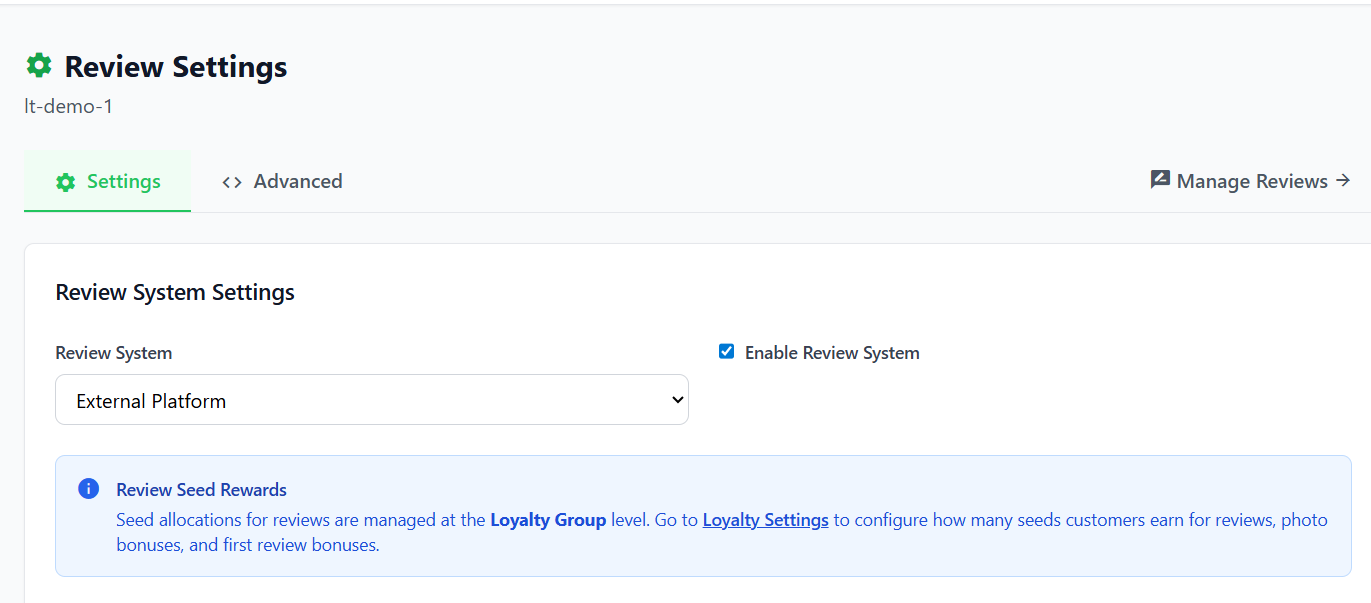
Task: Click the chevron arrow of the External Platform select
Action: (x=677, y=400)
